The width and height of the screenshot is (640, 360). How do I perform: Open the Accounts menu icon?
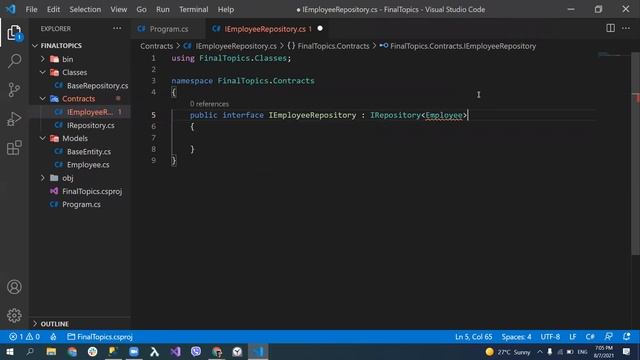[x=14, y=287]
